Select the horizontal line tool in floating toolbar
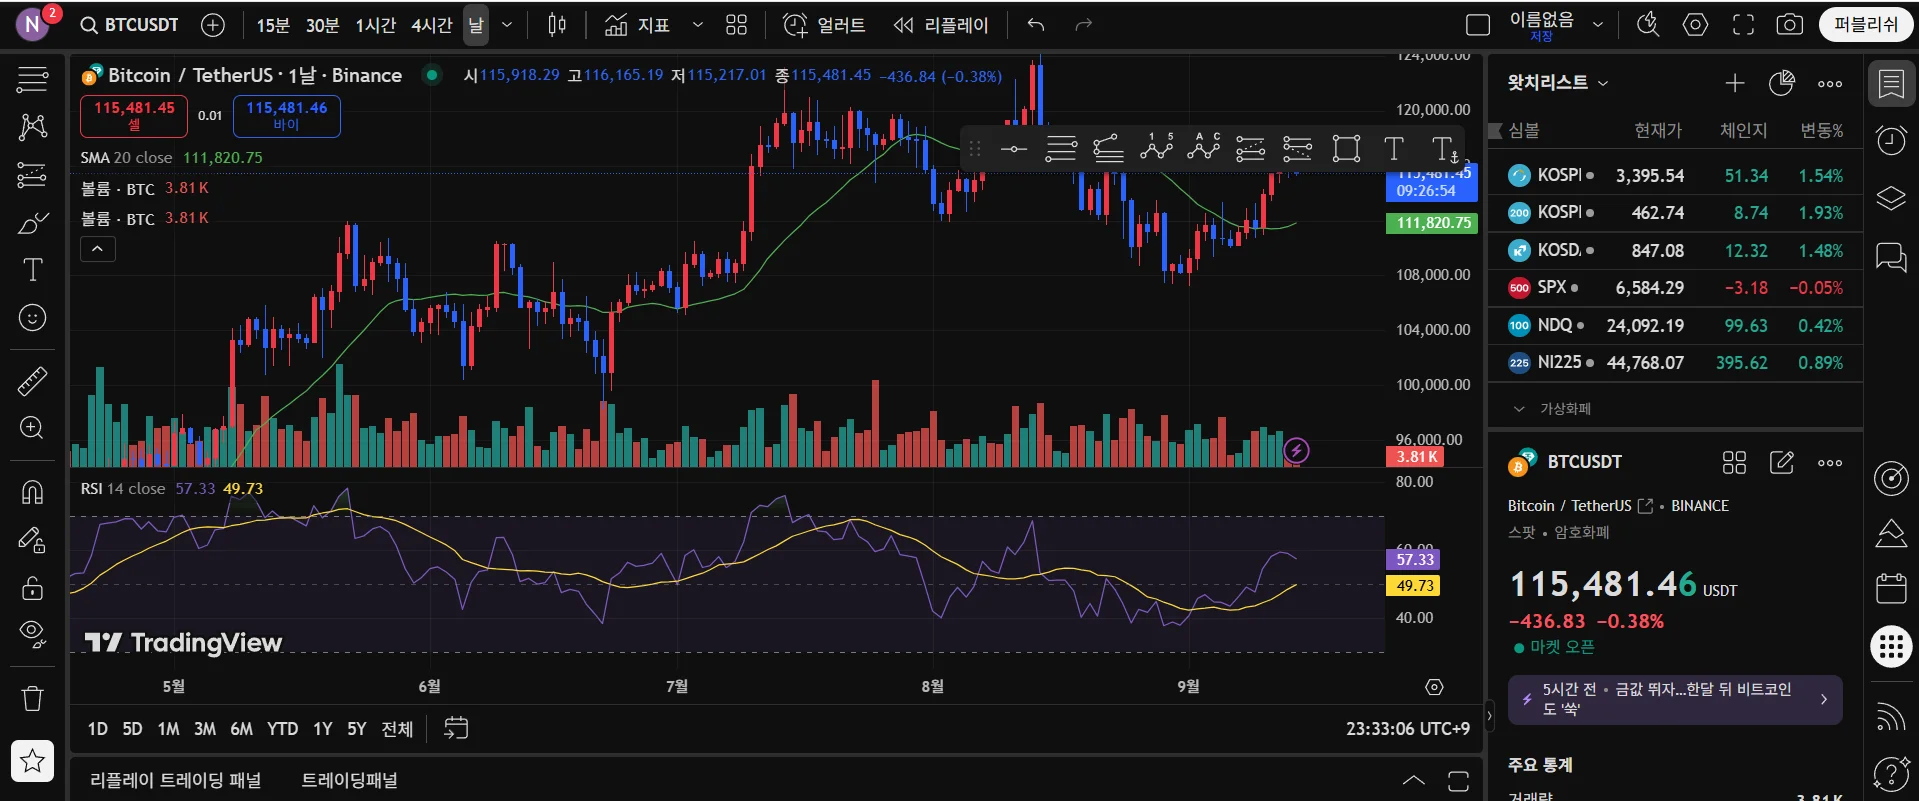This screenshot has width=1919, height=801. [x=1014, y=149]
